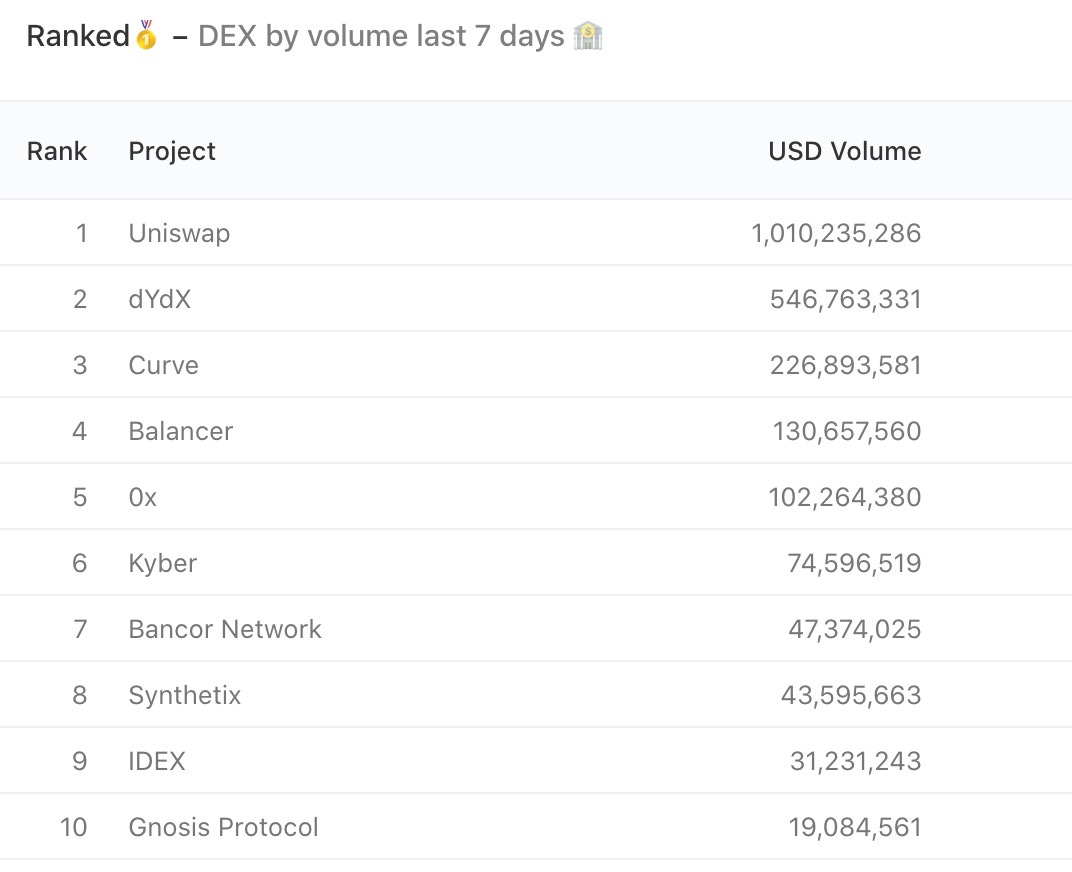1072x872 pixels.
Task: Click volume value 47,374,025
Action: (x=855, y=629)
